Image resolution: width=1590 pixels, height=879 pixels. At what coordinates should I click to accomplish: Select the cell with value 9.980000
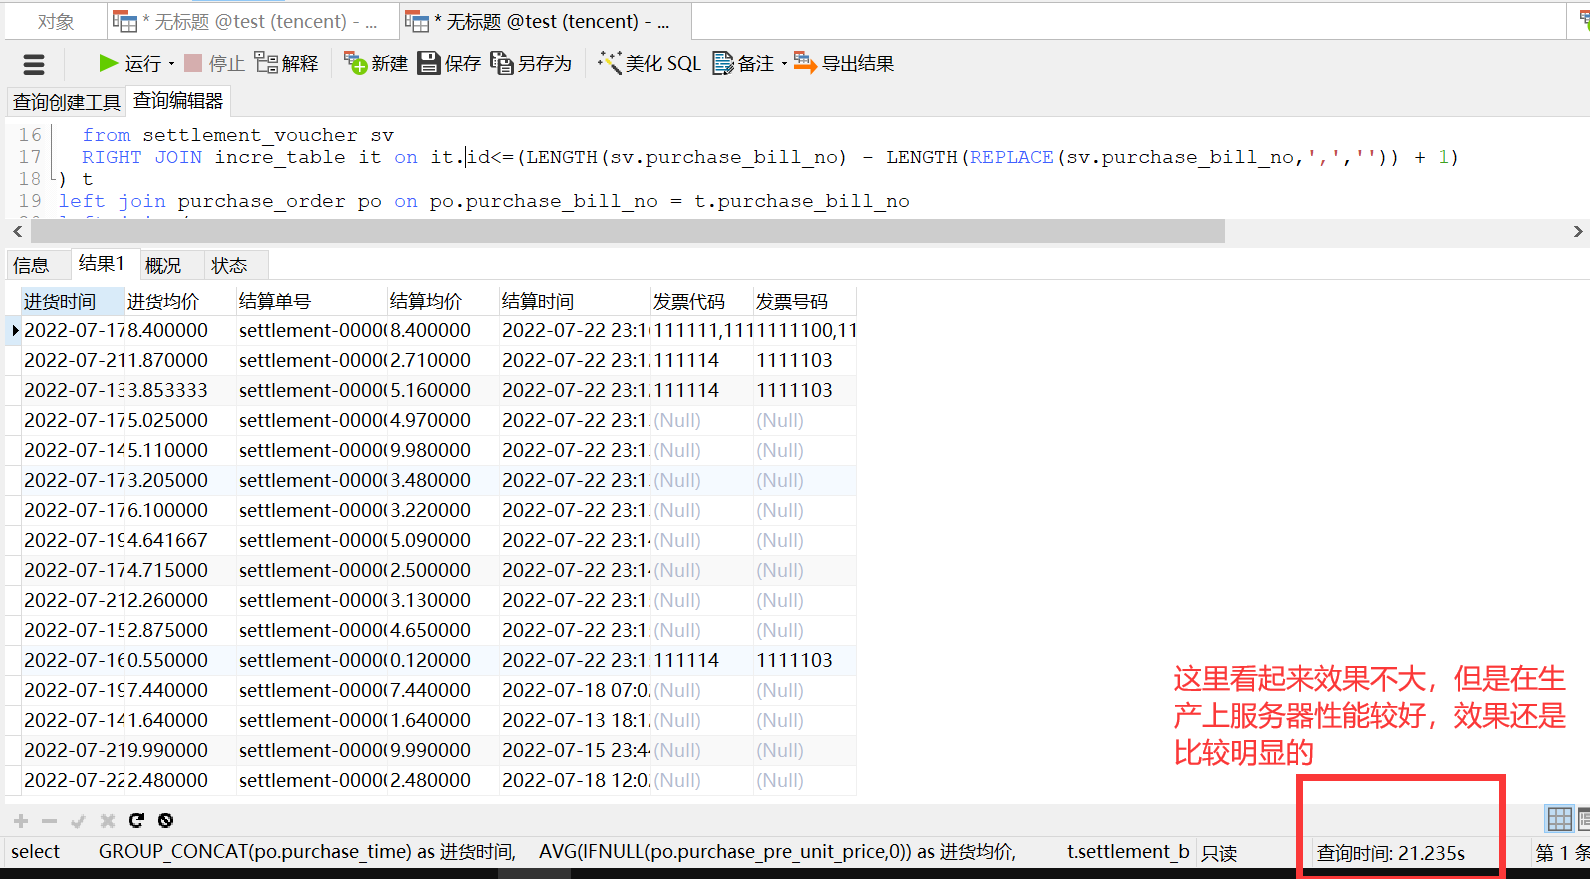tap(444, 450)
